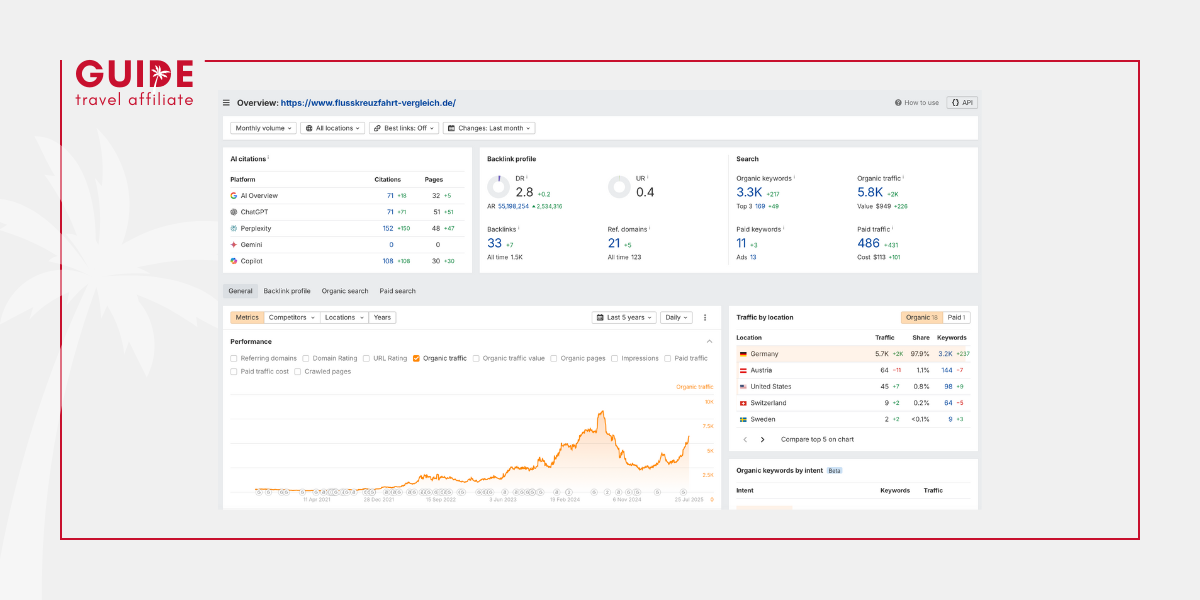Click the United States flag icon
Screen dimensions: 1200x600
click(x=743, y=386)
